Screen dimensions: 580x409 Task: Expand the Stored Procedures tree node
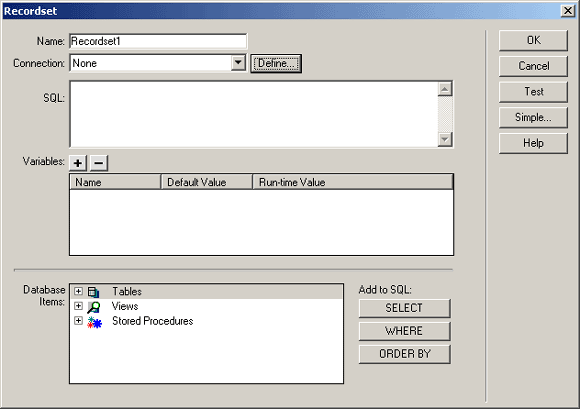tap(78, 321)
